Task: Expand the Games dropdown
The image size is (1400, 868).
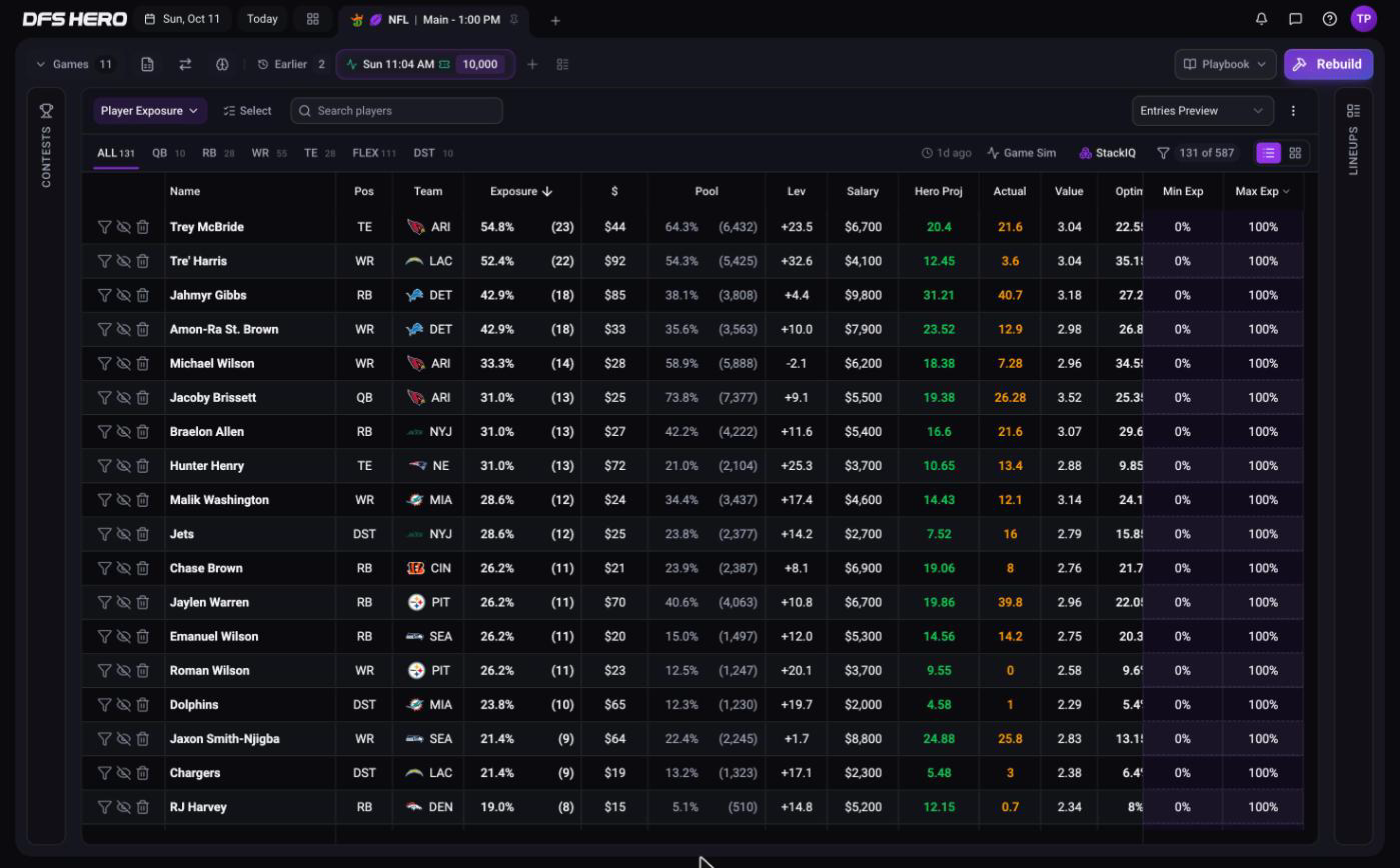Action: 75,64
